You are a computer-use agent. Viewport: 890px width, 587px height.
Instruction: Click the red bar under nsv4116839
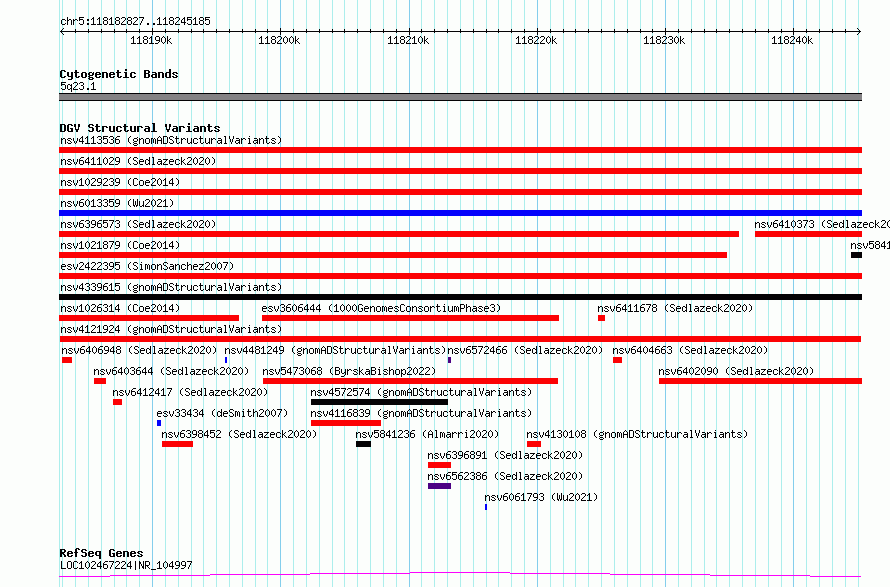[346, 423]
